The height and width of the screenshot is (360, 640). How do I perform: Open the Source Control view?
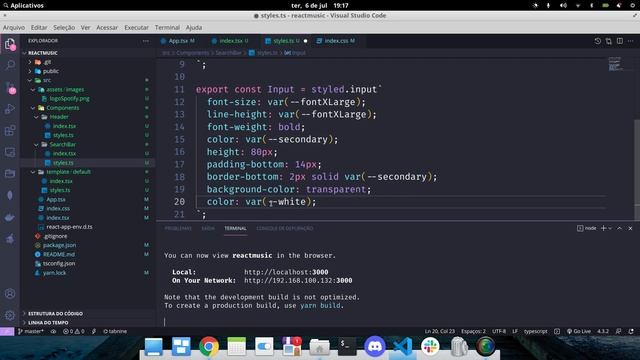point(10,87)
